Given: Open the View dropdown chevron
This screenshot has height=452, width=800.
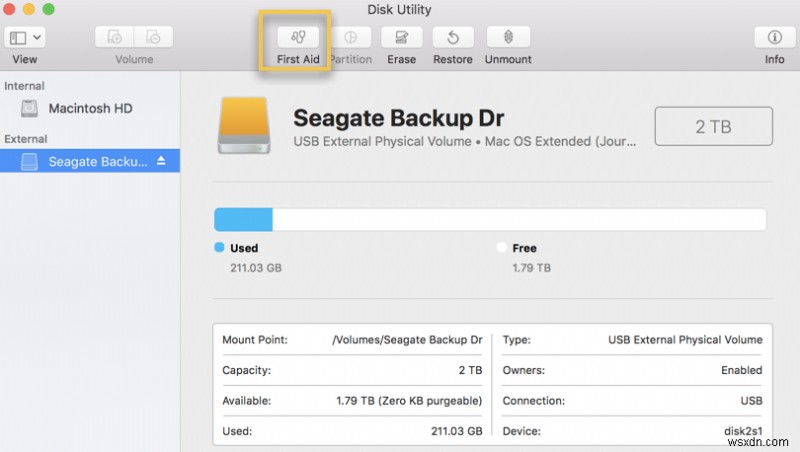Looking at the screenshot, I should pos(37,37).
